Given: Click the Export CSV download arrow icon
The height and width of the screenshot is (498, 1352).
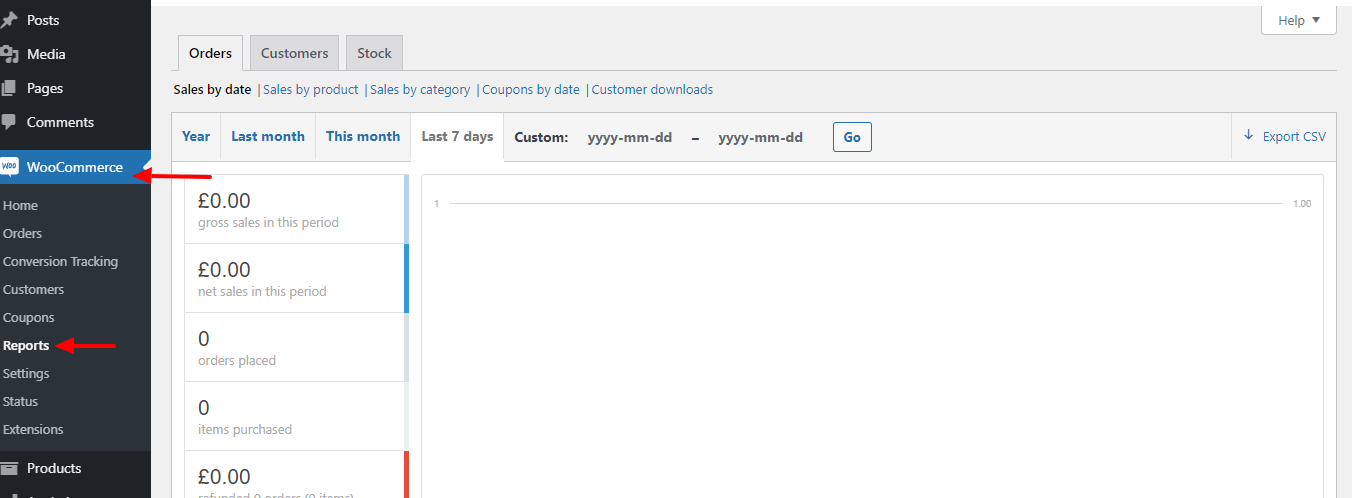Looking at the screenshot, I should click(x=1248, y=136).
